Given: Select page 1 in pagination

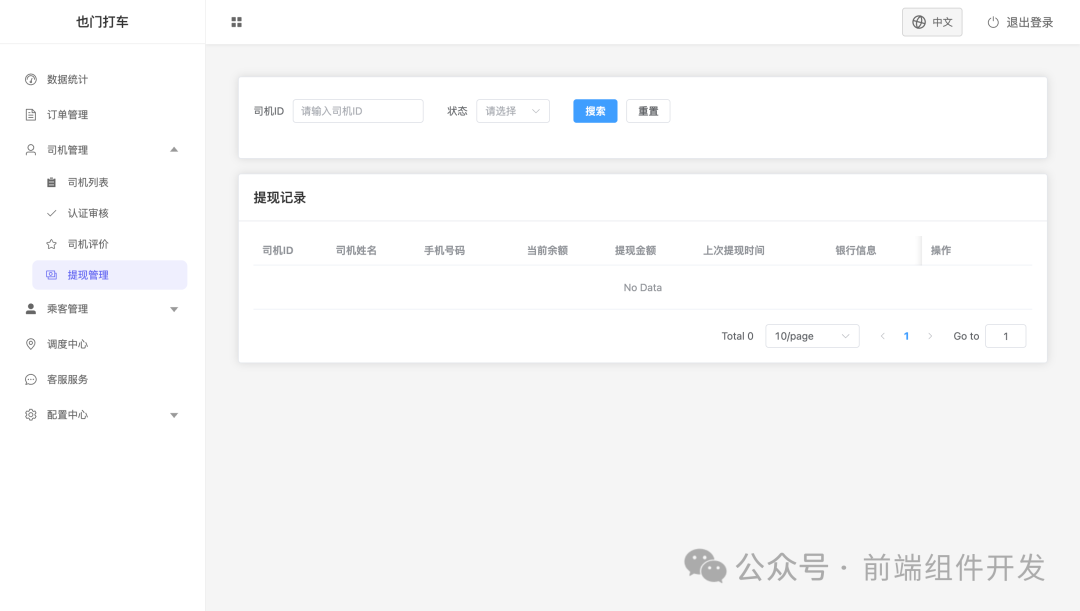Looking at the screenshot, I should tap(906, 336).
